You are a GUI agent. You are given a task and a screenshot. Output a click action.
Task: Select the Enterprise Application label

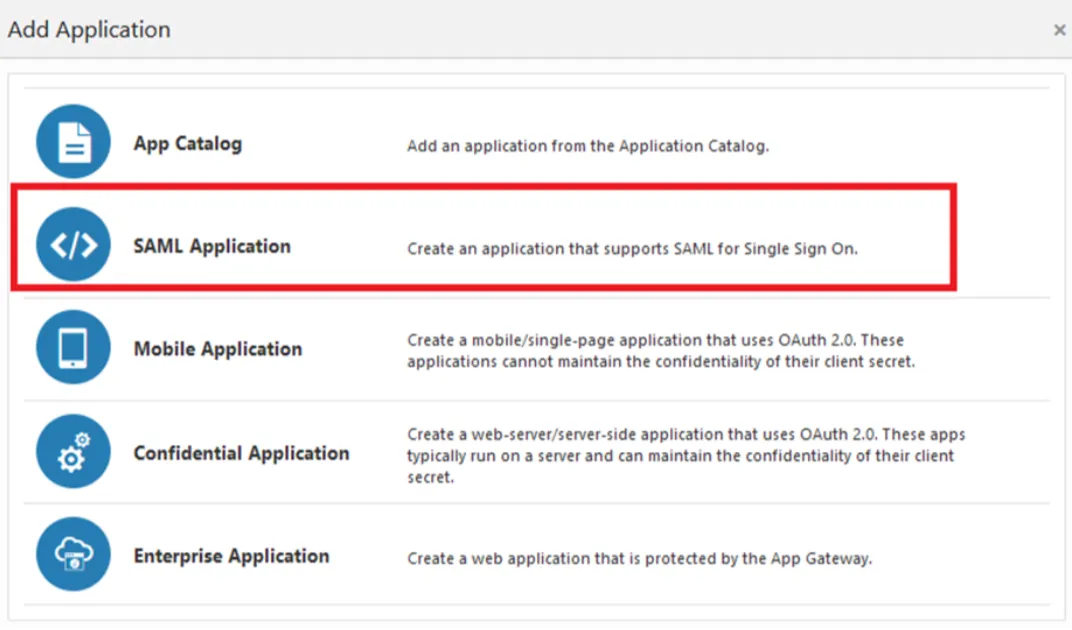tap(231, 556)
